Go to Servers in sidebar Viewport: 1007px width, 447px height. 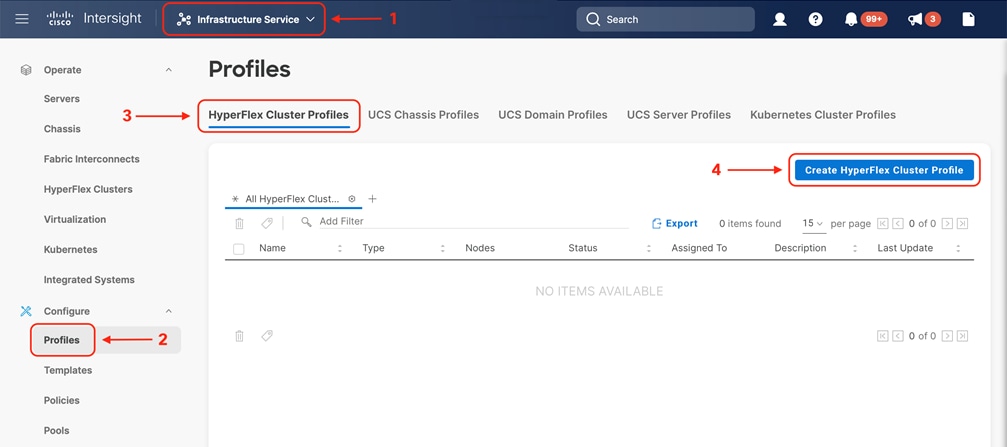tap(62, 99)
